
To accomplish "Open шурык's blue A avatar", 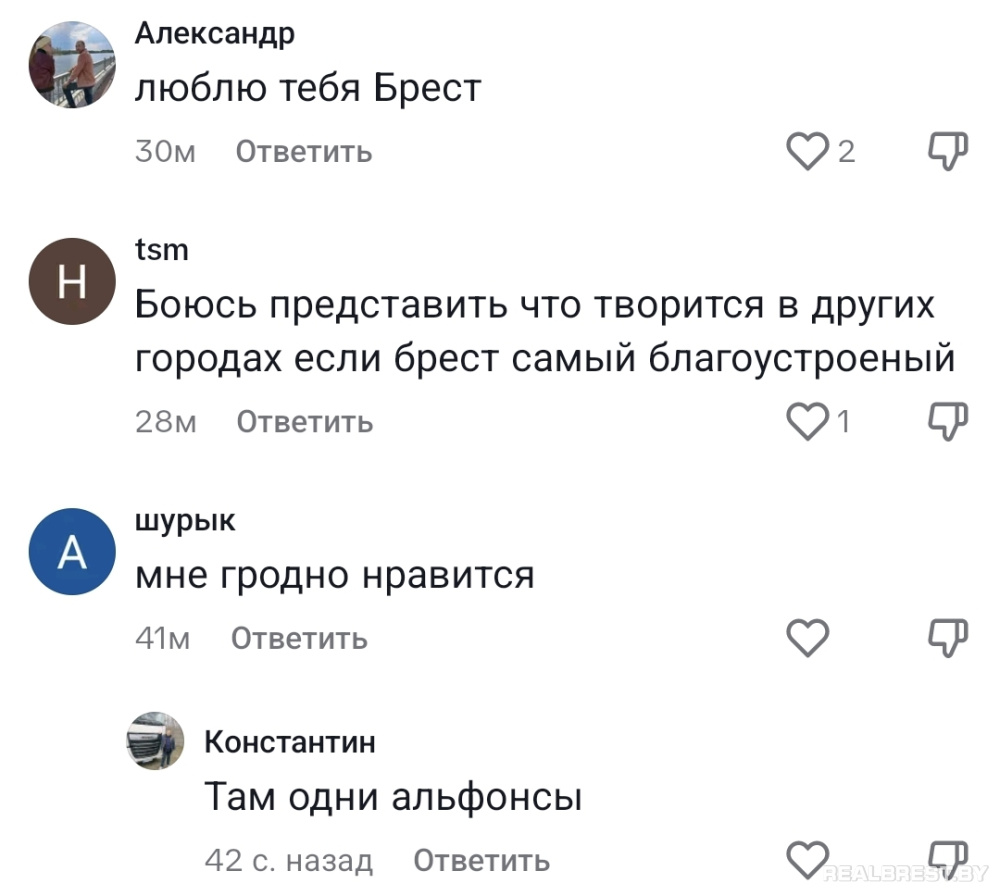I will click(x=70, y=554).
